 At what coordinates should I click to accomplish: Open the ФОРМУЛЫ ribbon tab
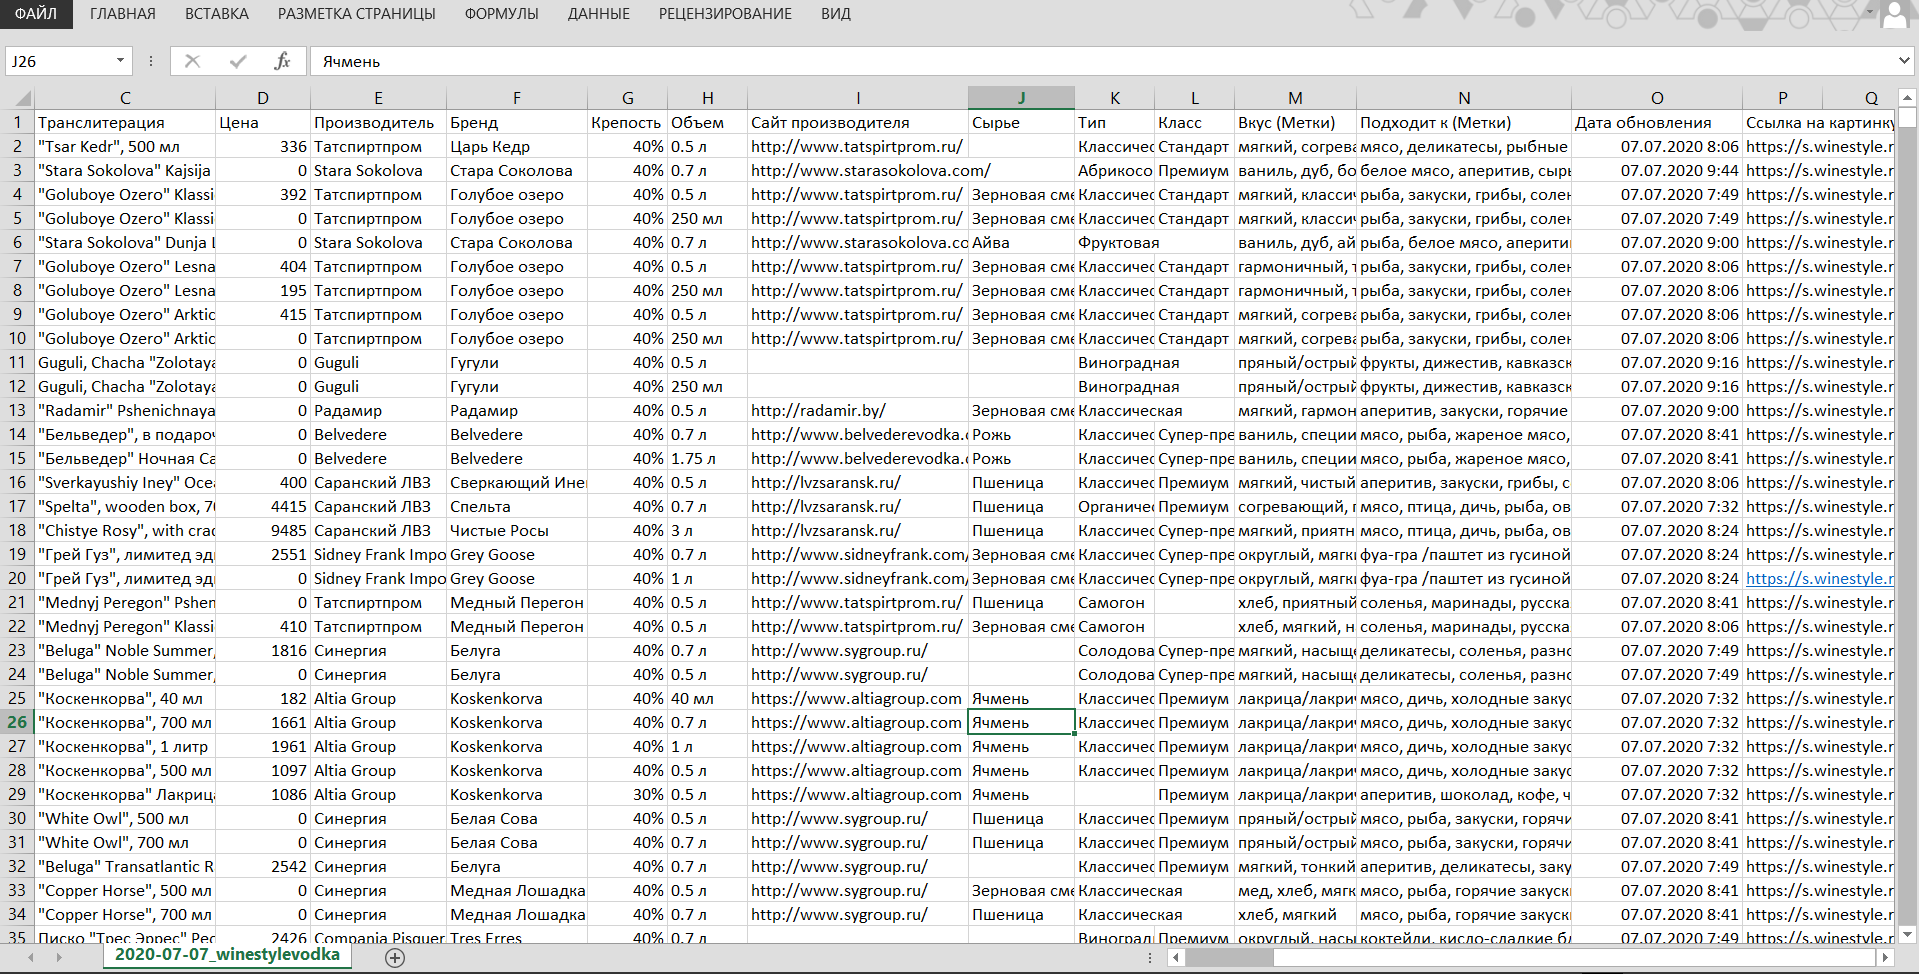pyautogui.click(x=501, y=14)
